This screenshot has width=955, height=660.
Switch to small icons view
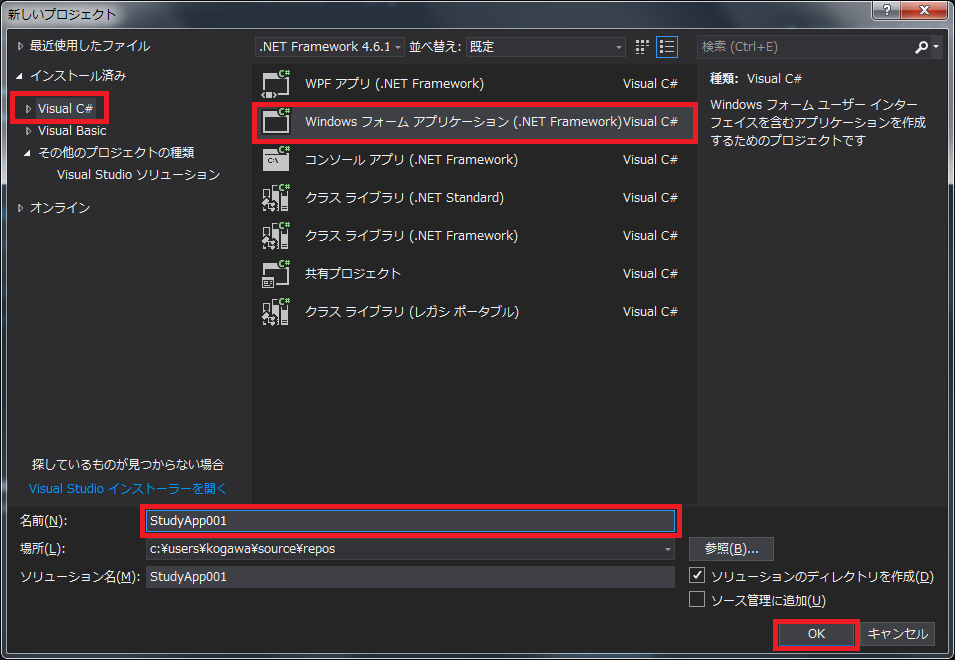pyautogui.click(x=643, y=47)
